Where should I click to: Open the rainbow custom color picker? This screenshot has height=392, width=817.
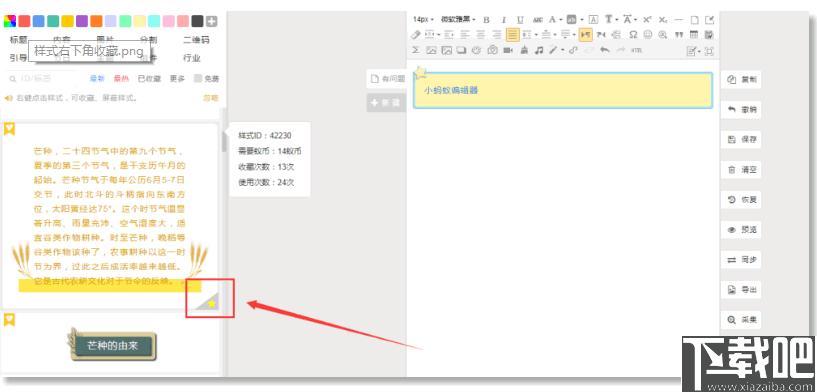9,21
